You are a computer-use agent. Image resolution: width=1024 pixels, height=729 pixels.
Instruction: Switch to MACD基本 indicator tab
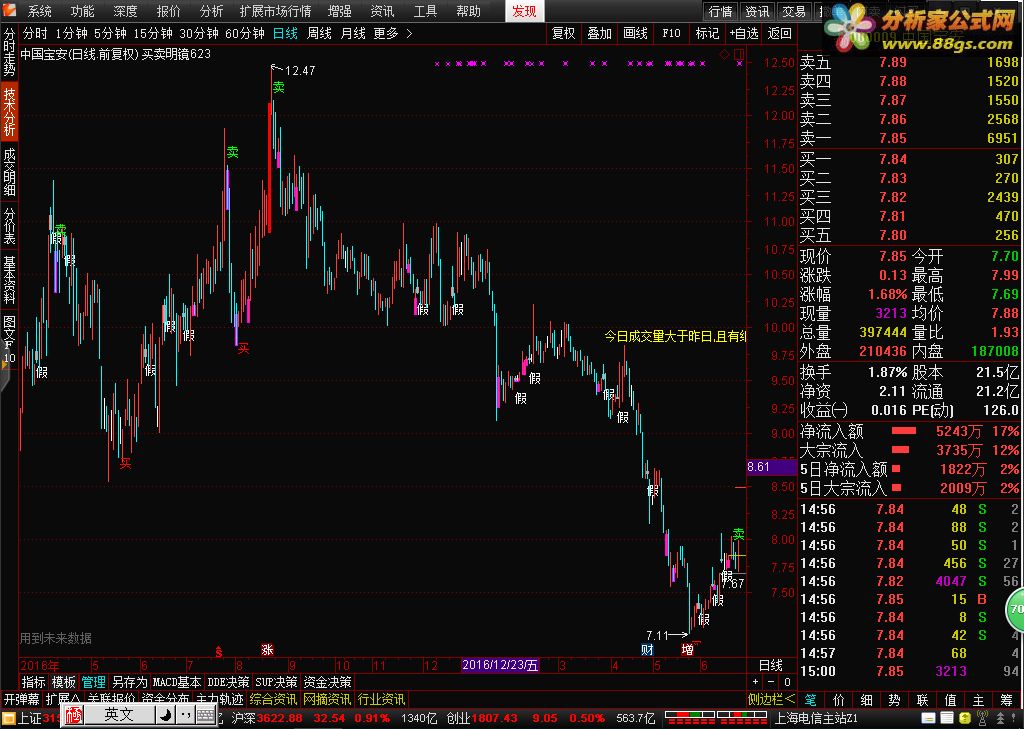pos(177,682)
